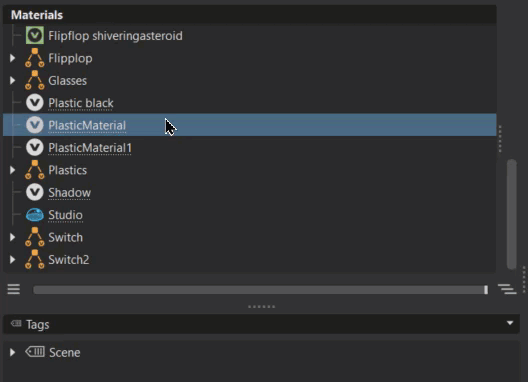Click the materials list vertical scrollbar
Image resolution: width=528 pixels, height=382 pixels.
[x=512, y=214]
